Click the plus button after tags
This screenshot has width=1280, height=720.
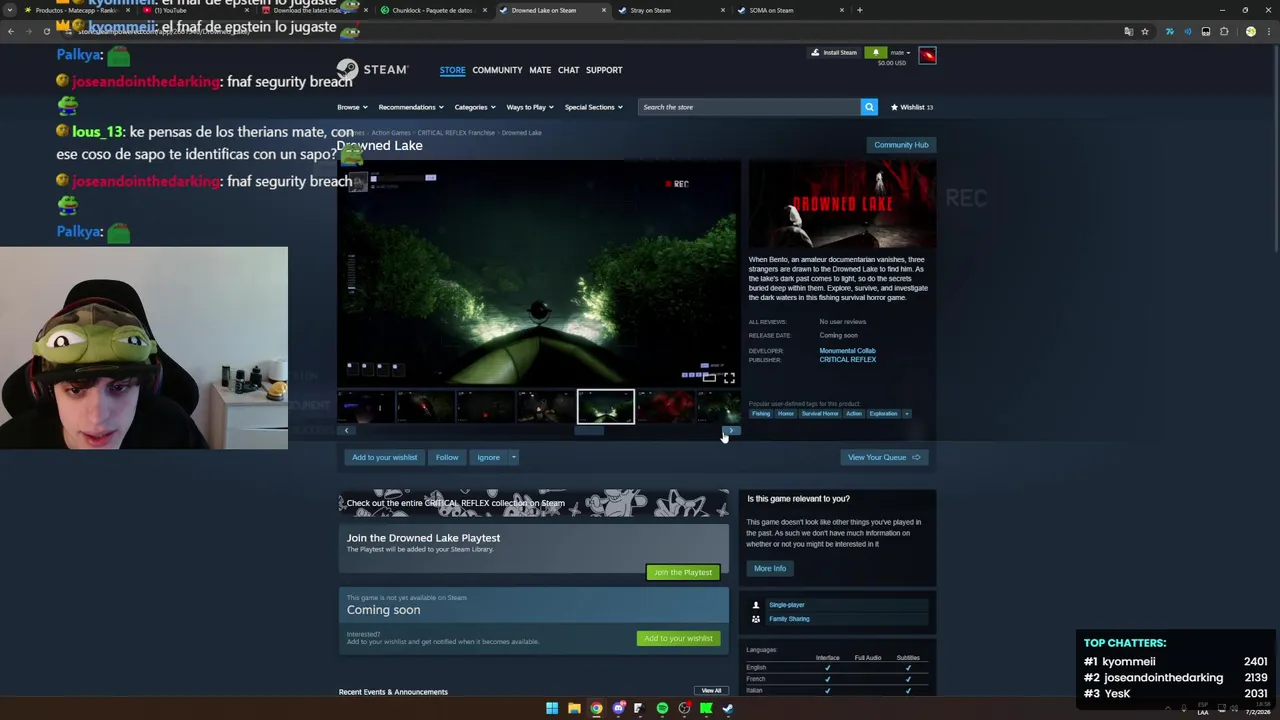click(x=907, y=414)
